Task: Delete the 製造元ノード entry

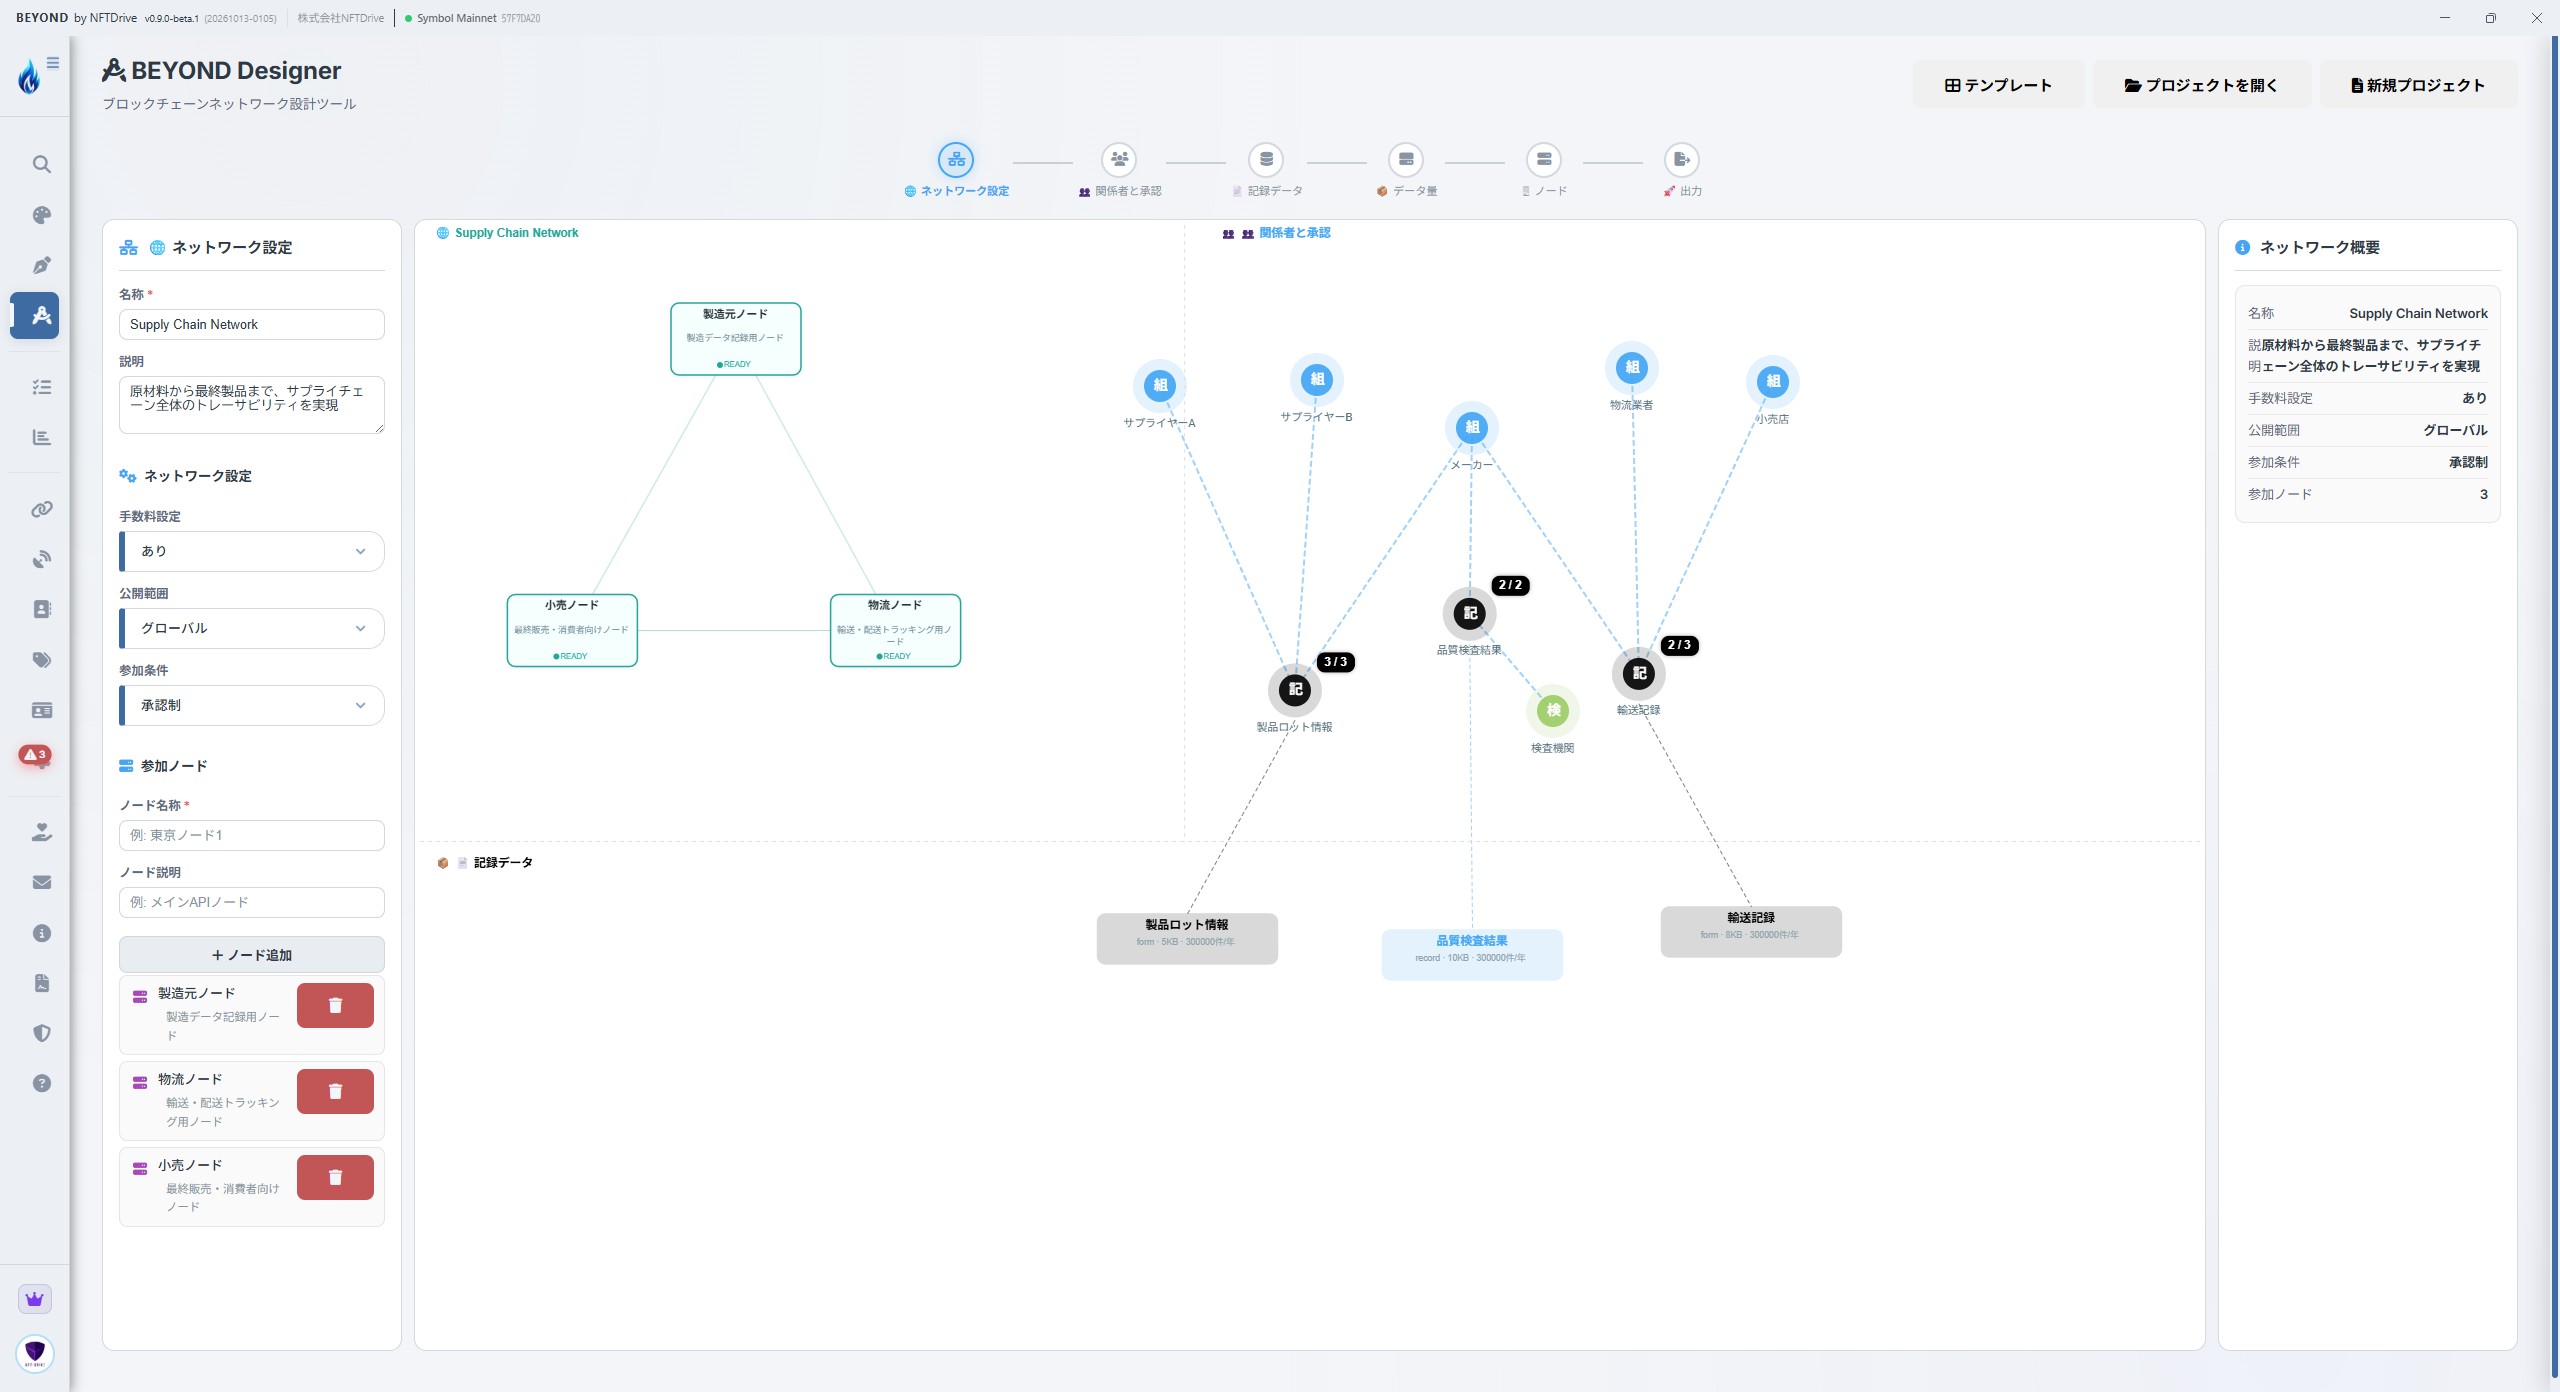Action: click(335, 1005)
